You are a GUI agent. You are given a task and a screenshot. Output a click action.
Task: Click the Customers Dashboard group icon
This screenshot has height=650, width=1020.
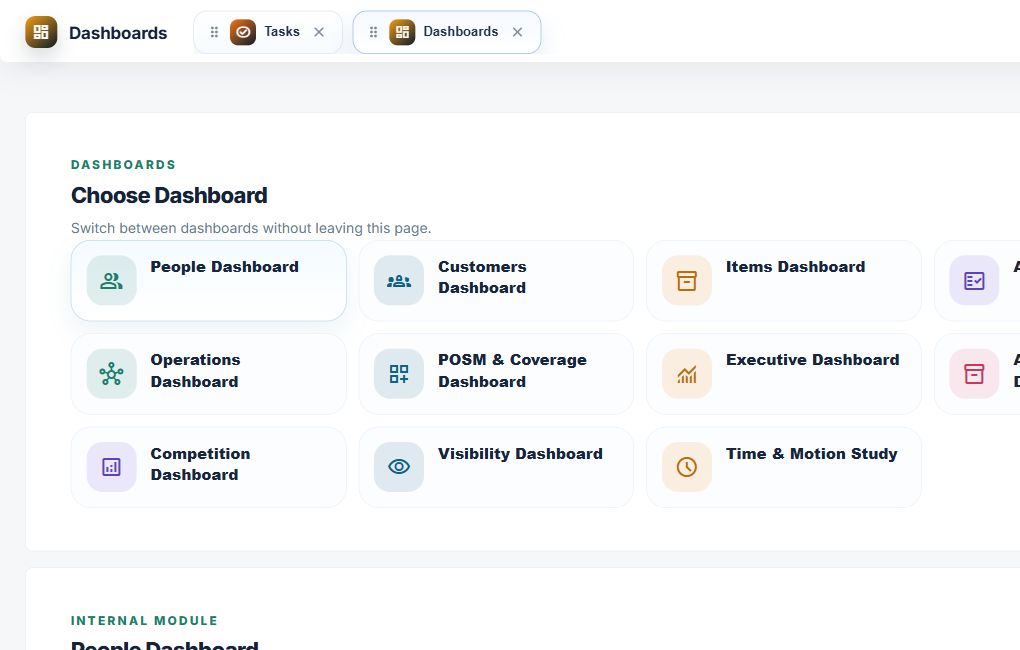pyautogui.click(x=399, y=280)
